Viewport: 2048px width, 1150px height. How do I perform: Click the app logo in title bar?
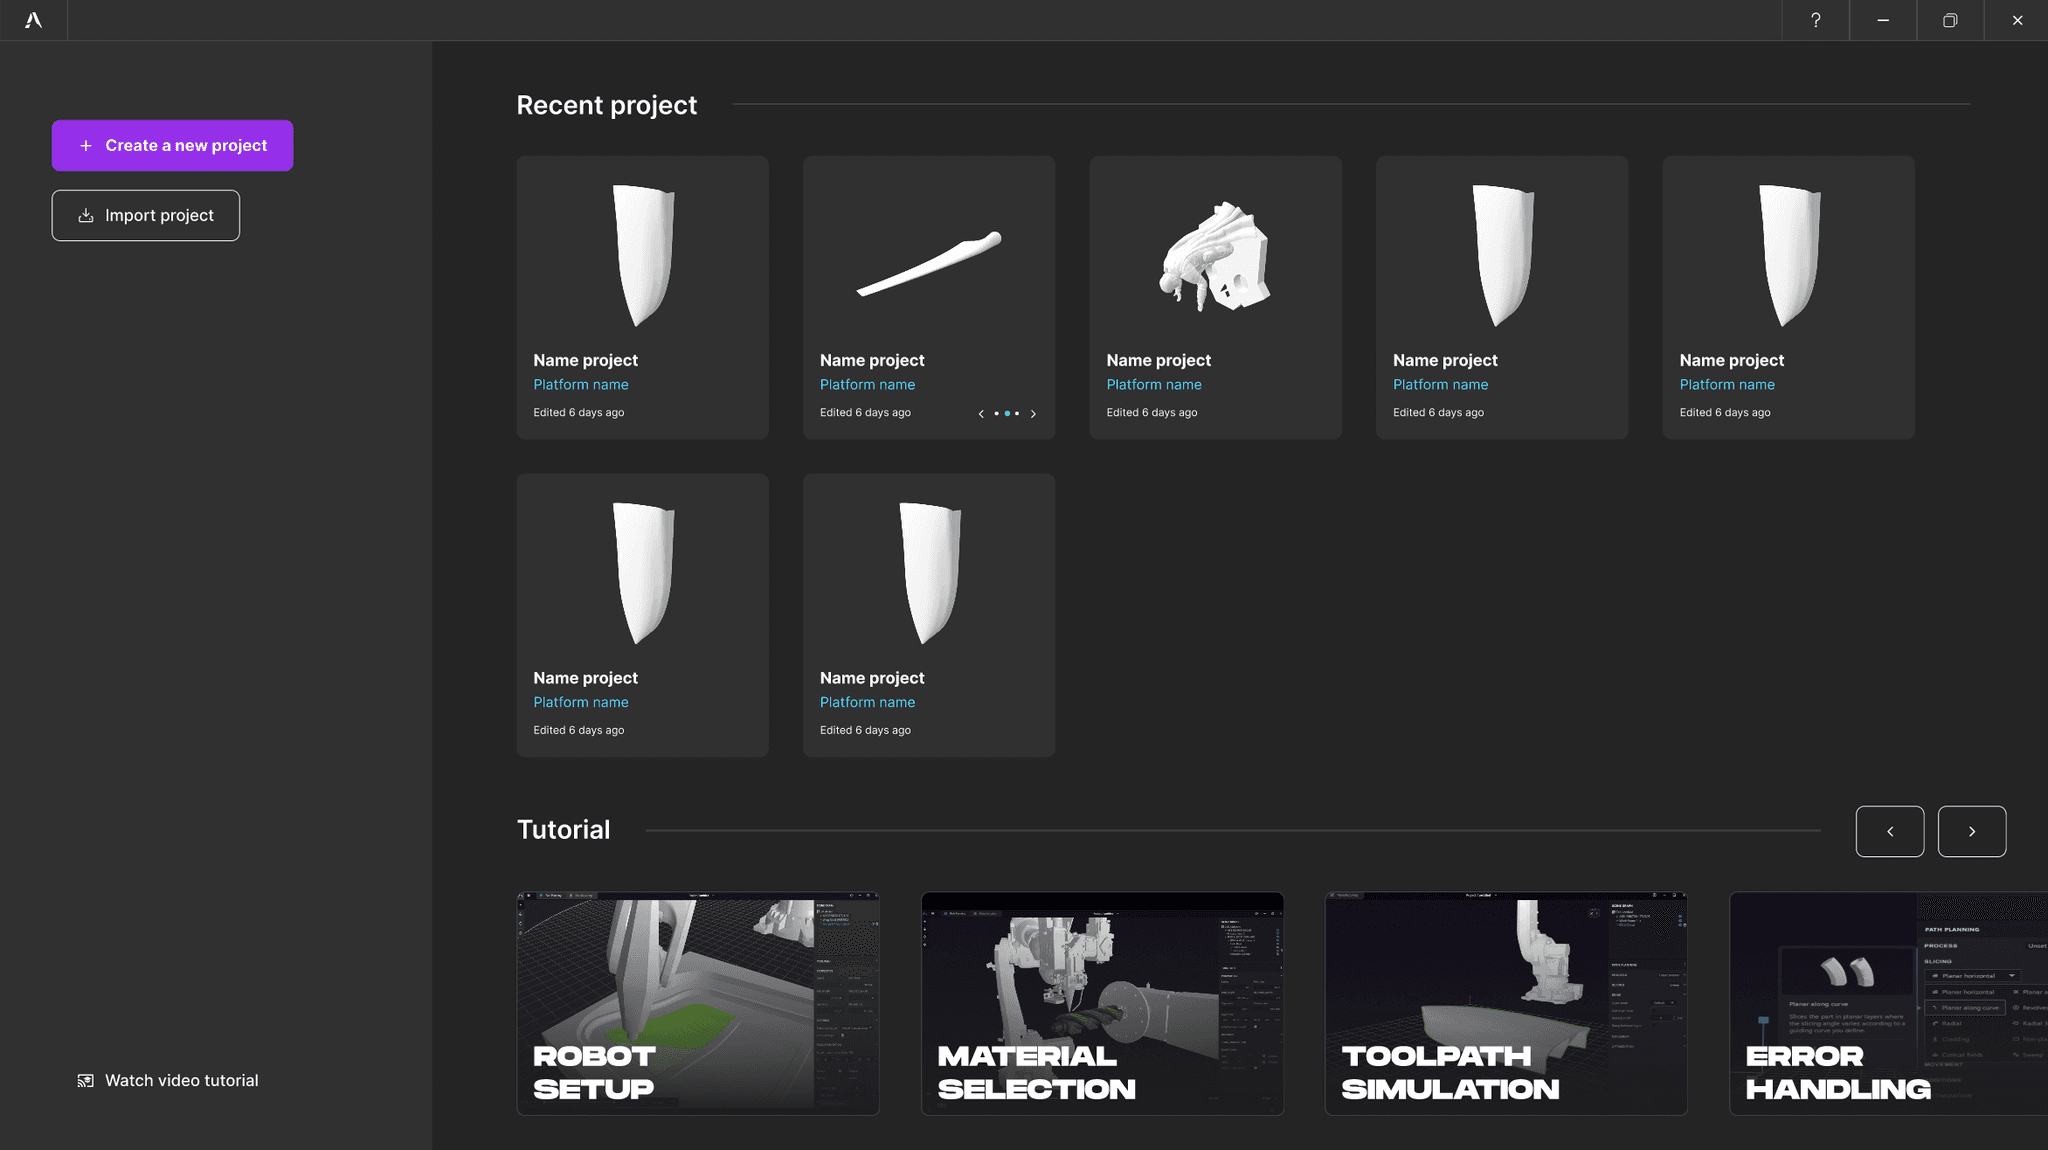pyautogui.click(x=33, y=20)
